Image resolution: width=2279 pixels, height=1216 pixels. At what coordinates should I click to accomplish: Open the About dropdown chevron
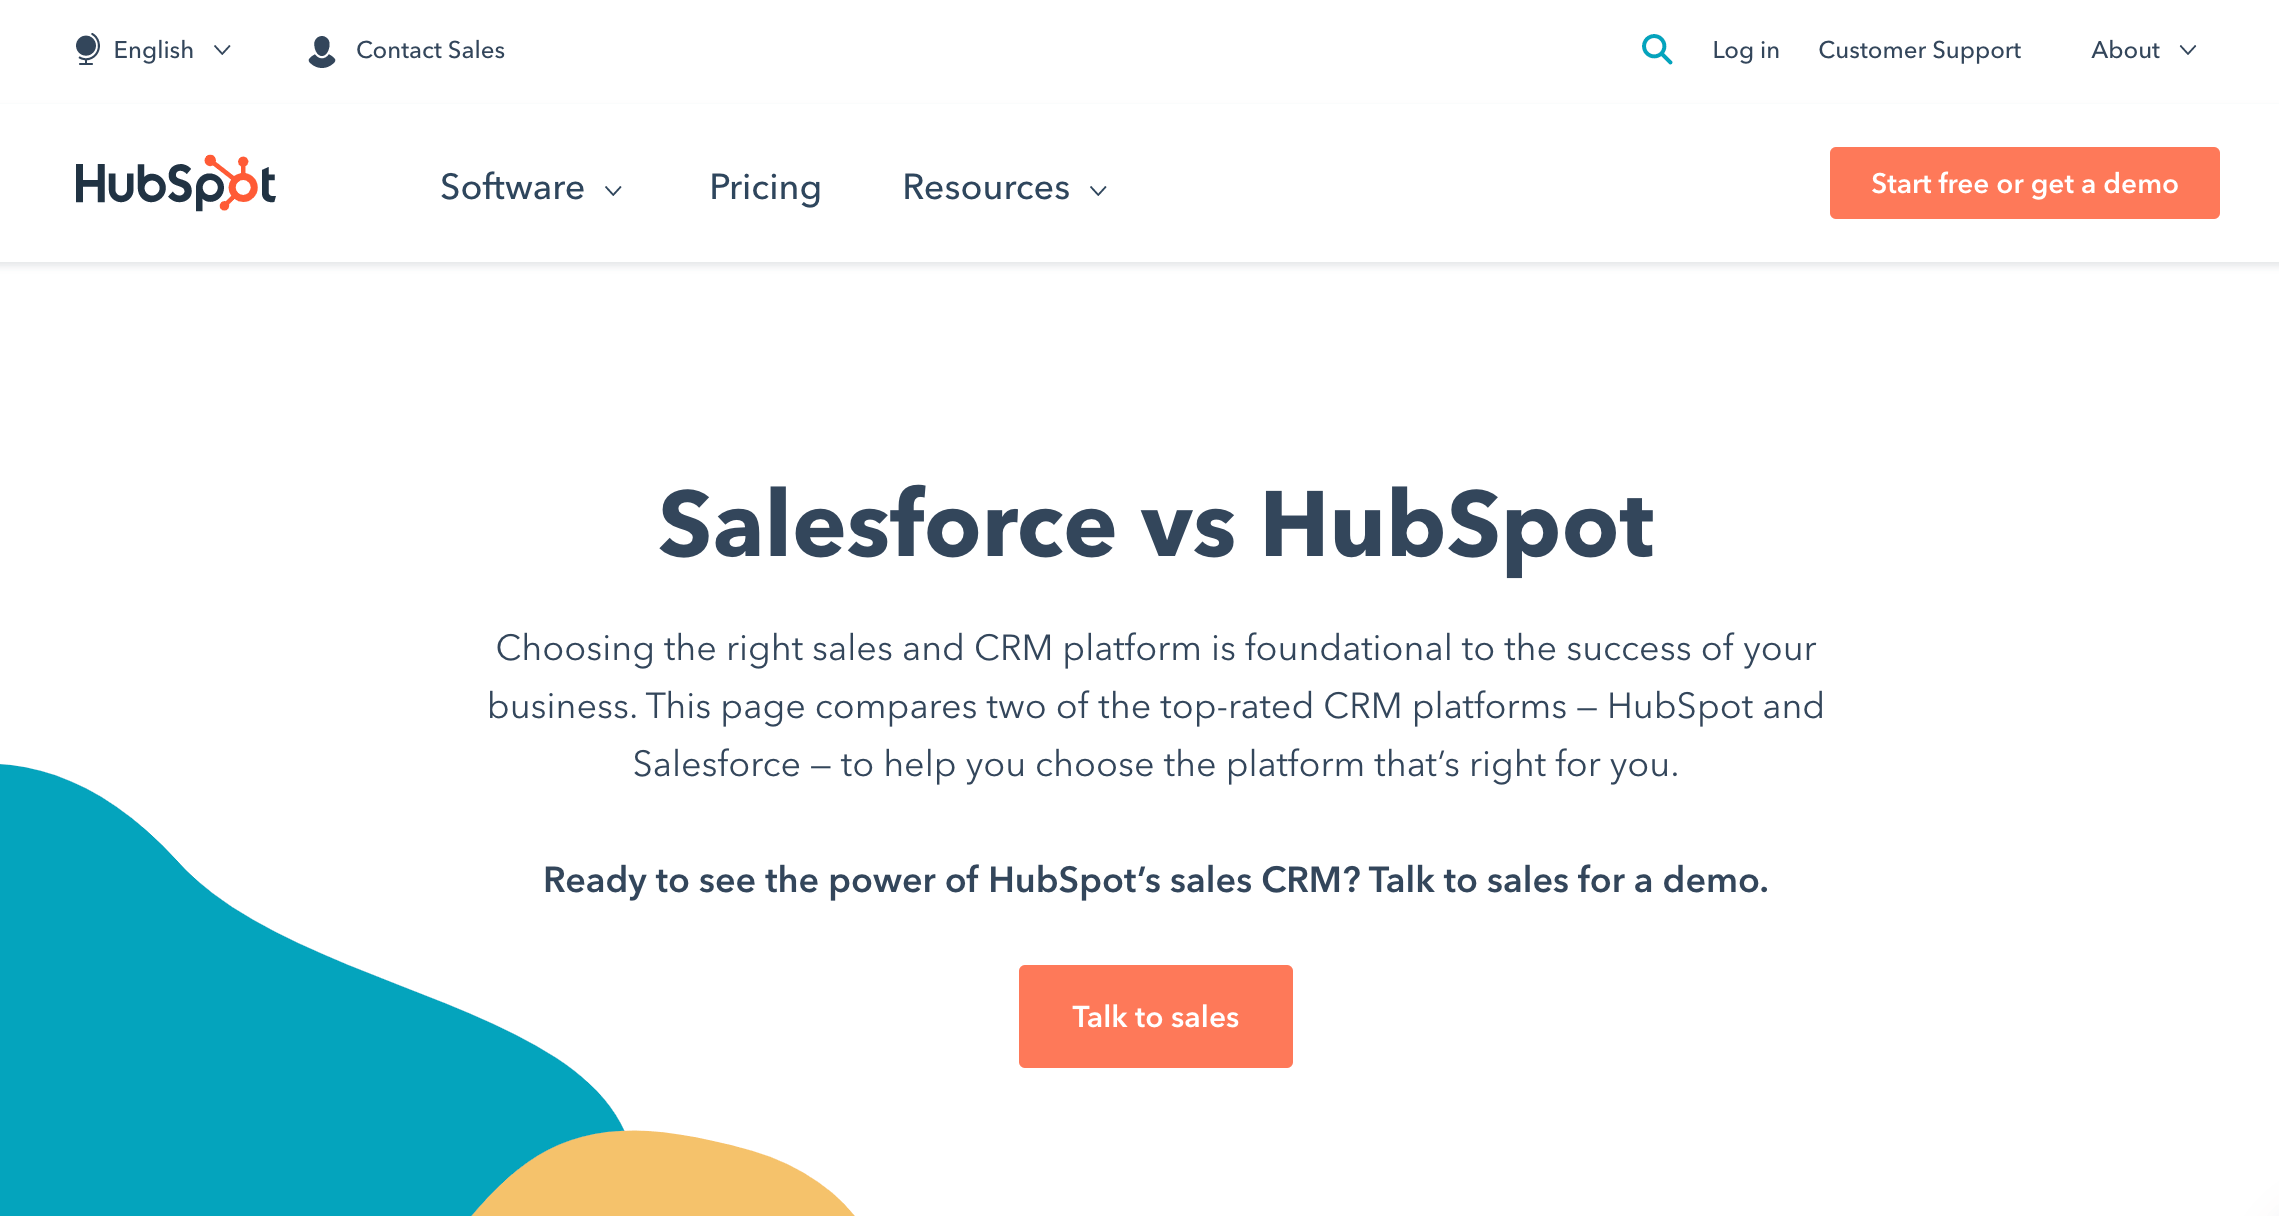coord(2188,50)
